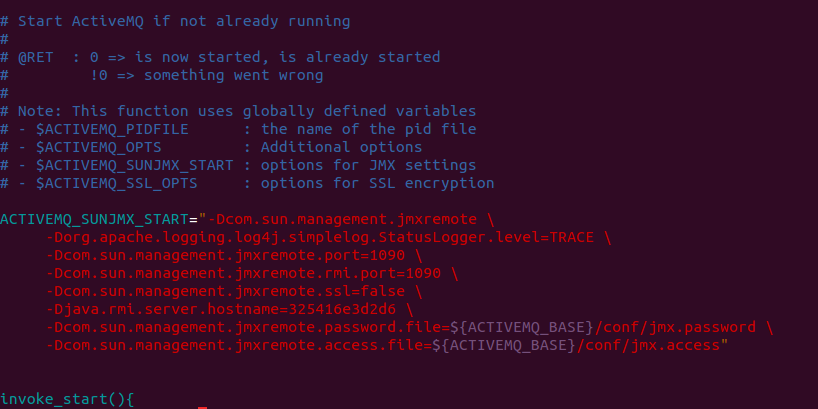Screen dimensions: 818x409
Task: Click the "globally defined variables" note comment
Action: click(x=359, y=111)
